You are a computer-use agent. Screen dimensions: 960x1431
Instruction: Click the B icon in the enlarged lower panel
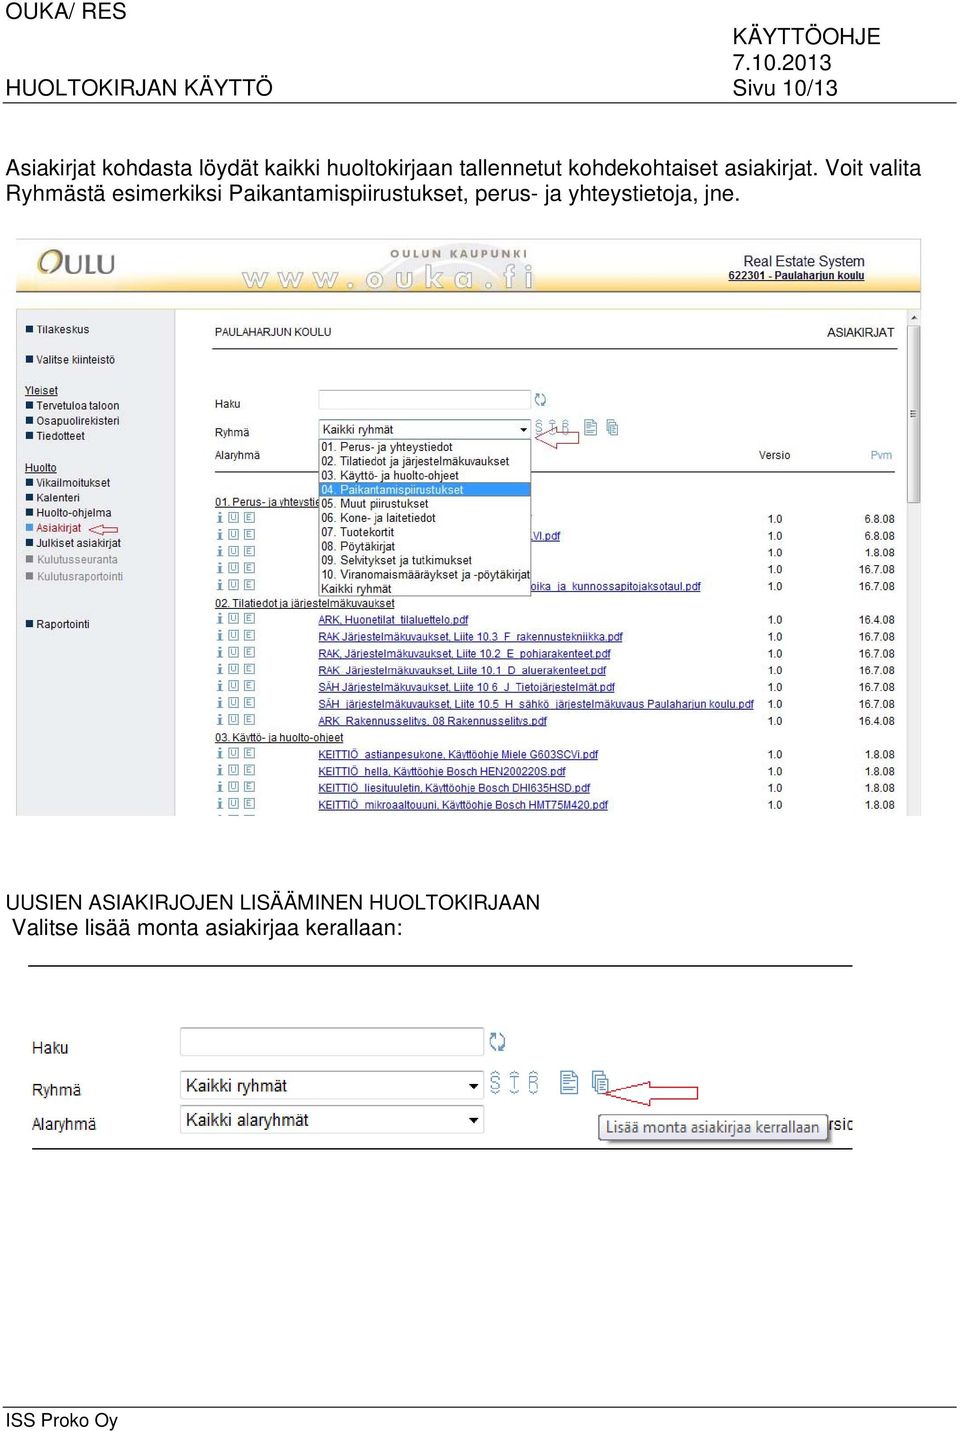click(x=533, y=1082)
